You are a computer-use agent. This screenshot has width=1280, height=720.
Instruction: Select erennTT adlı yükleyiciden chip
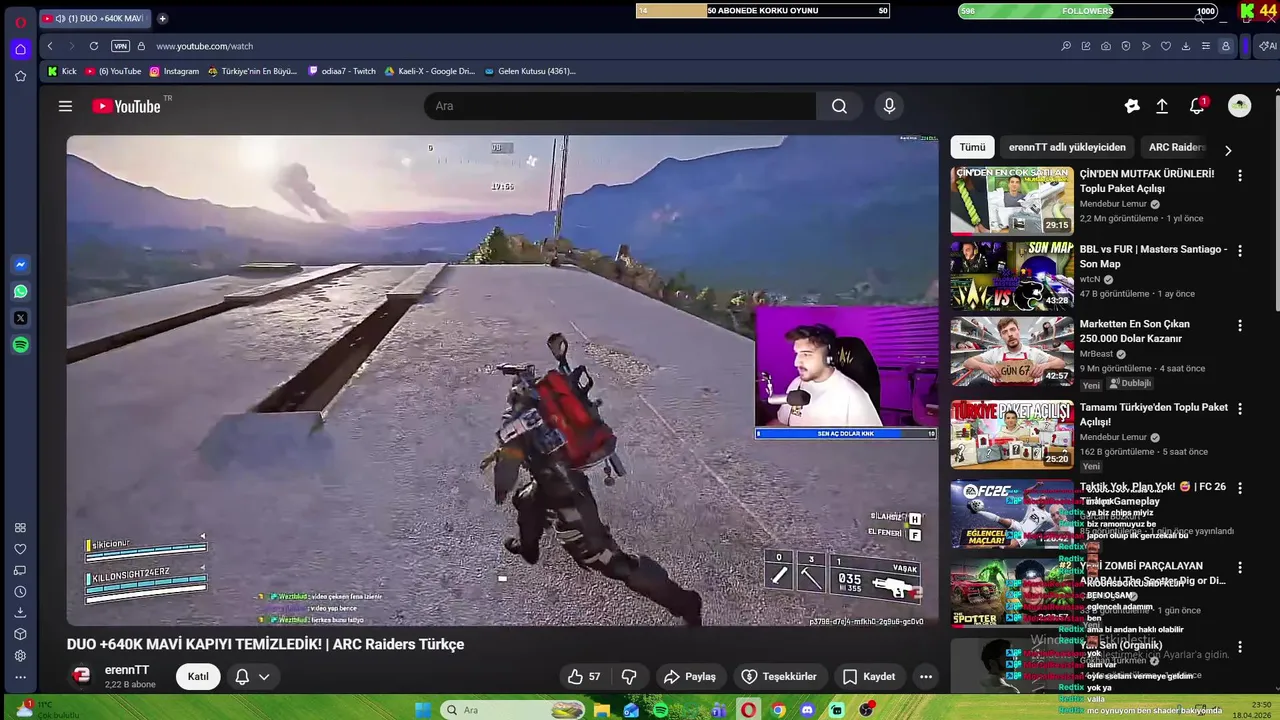(1067, 147)
